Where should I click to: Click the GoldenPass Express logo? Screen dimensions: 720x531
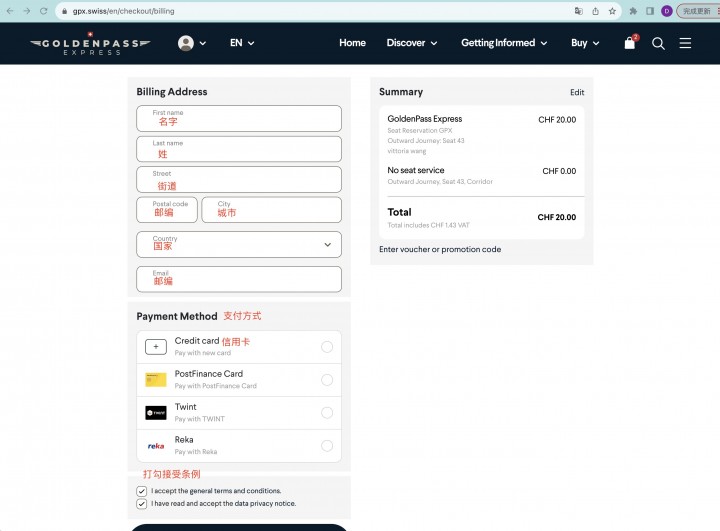pos(90,44)
